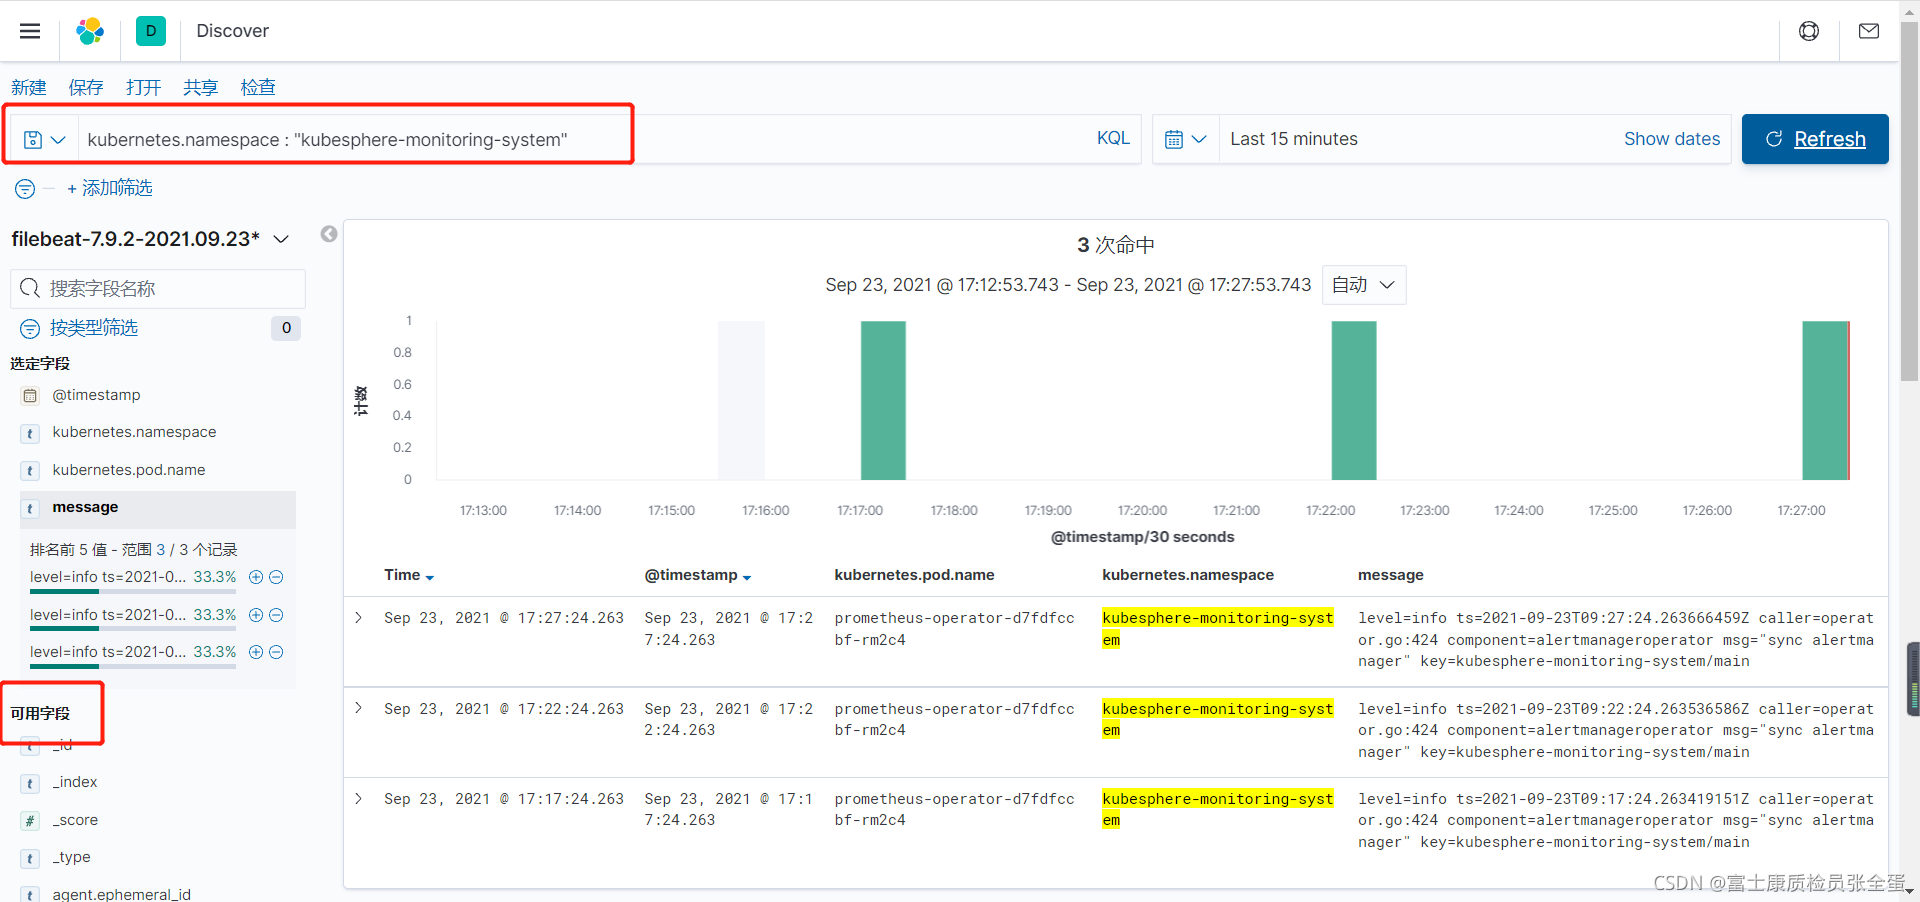1920x902 pixels.
Task: Add filter for third message value plus icon
Action: pos(256,652)
